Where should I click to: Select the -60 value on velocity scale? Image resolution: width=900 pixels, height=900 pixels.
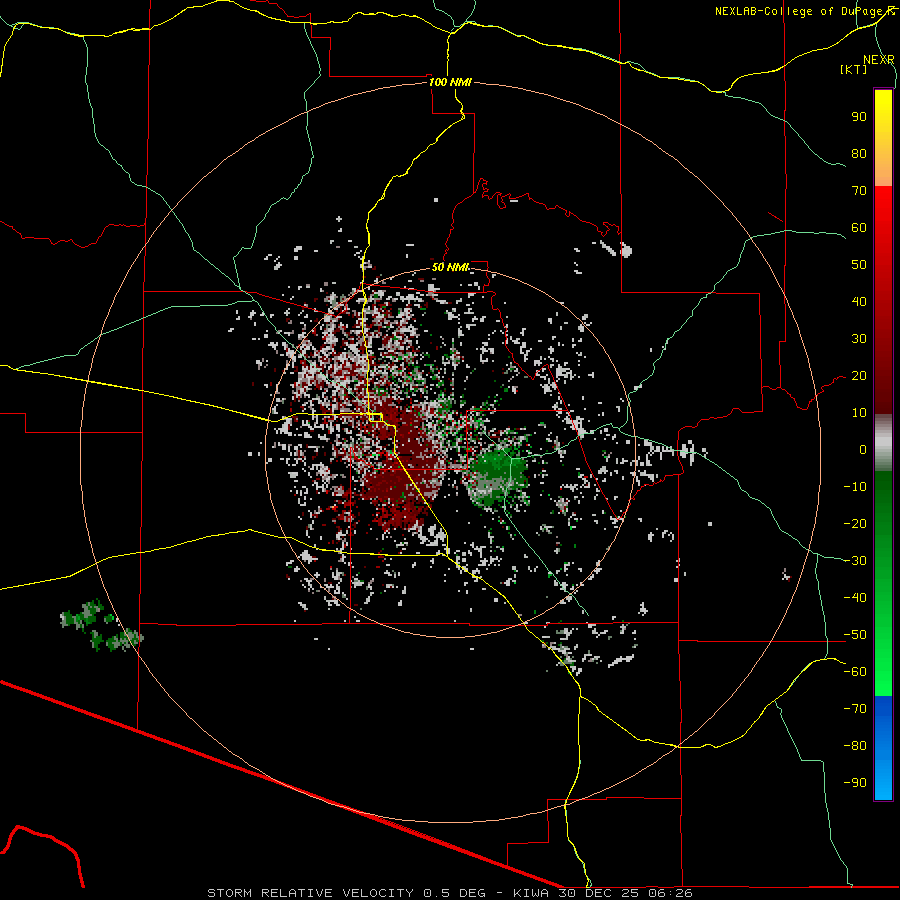(855, 672)
